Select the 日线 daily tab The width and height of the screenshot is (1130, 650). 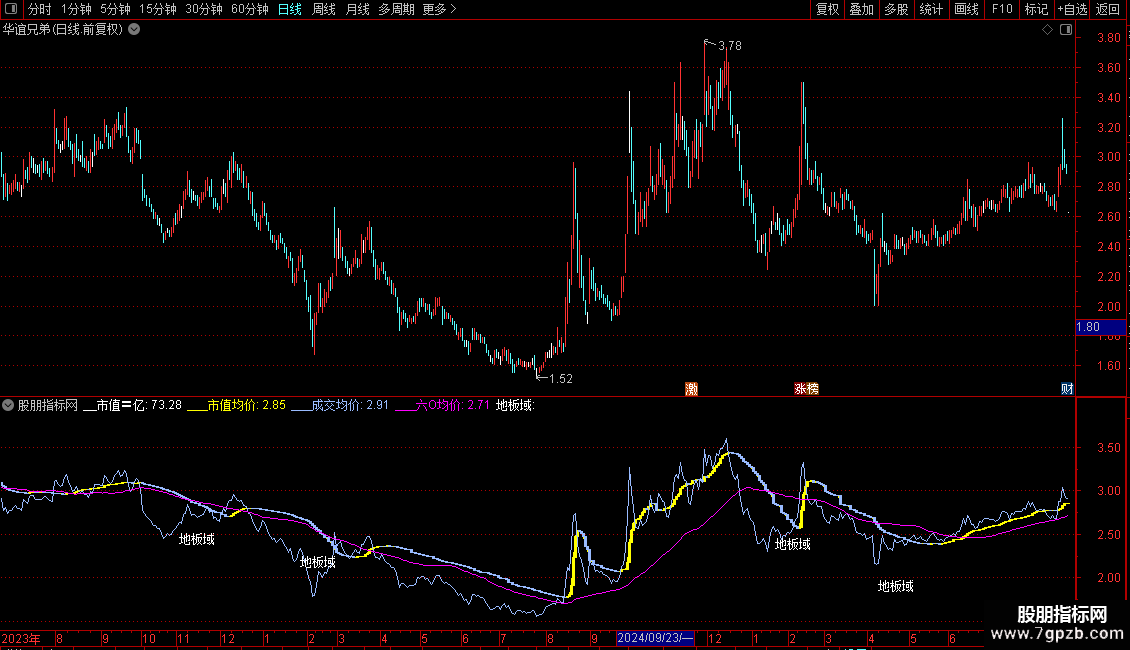(x=290, y=9)
